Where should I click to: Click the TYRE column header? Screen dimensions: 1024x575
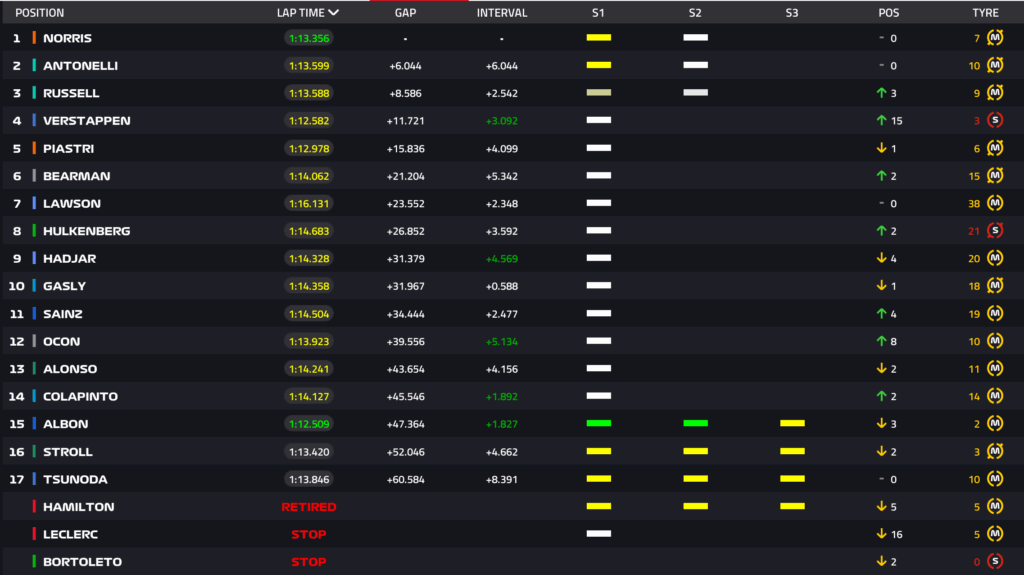985,13
